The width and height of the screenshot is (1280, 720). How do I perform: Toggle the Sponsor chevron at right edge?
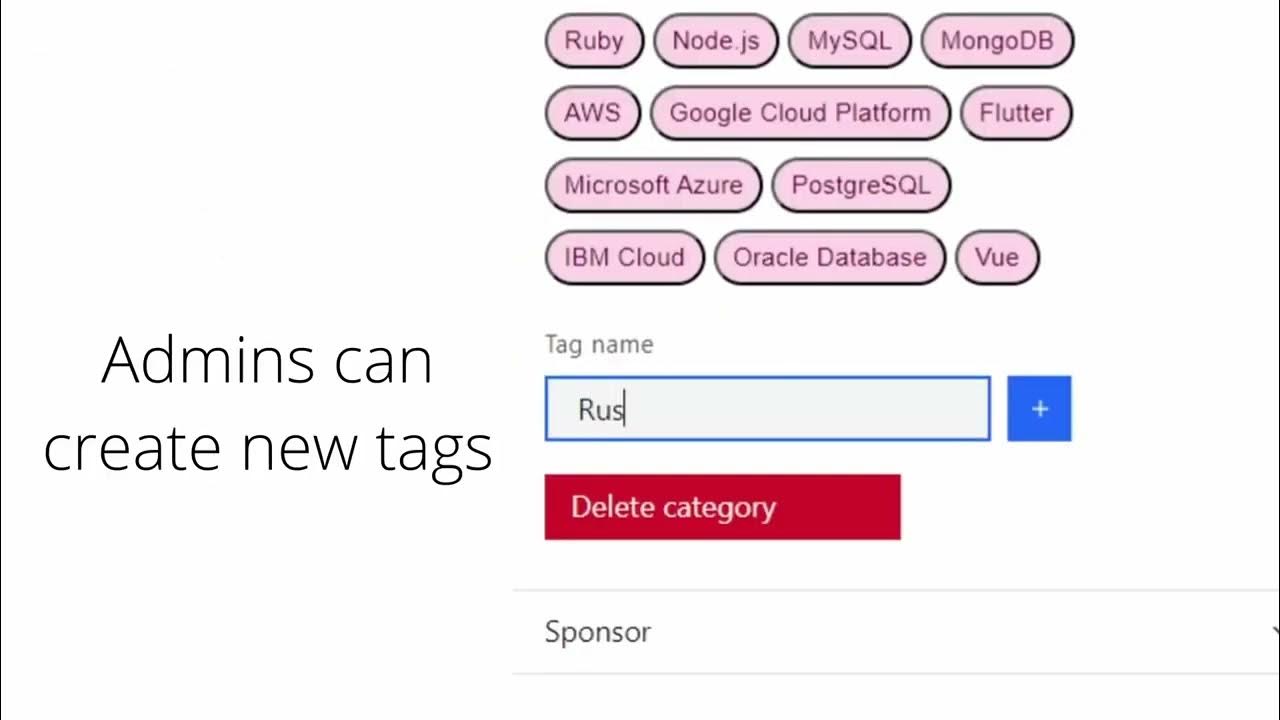point(1274,632)
